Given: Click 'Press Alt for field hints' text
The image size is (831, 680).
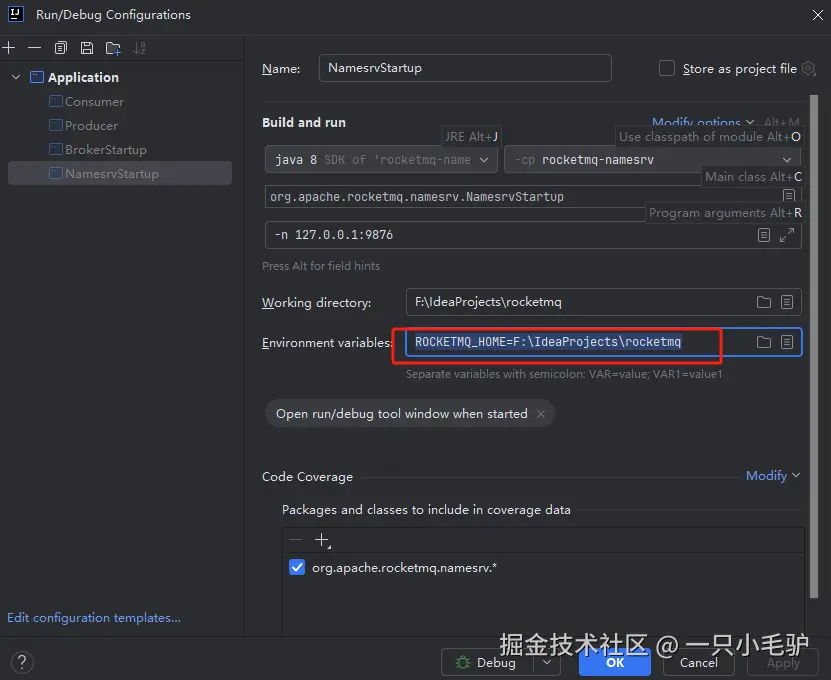Looking at the screenshot, I should click(321, 266).
